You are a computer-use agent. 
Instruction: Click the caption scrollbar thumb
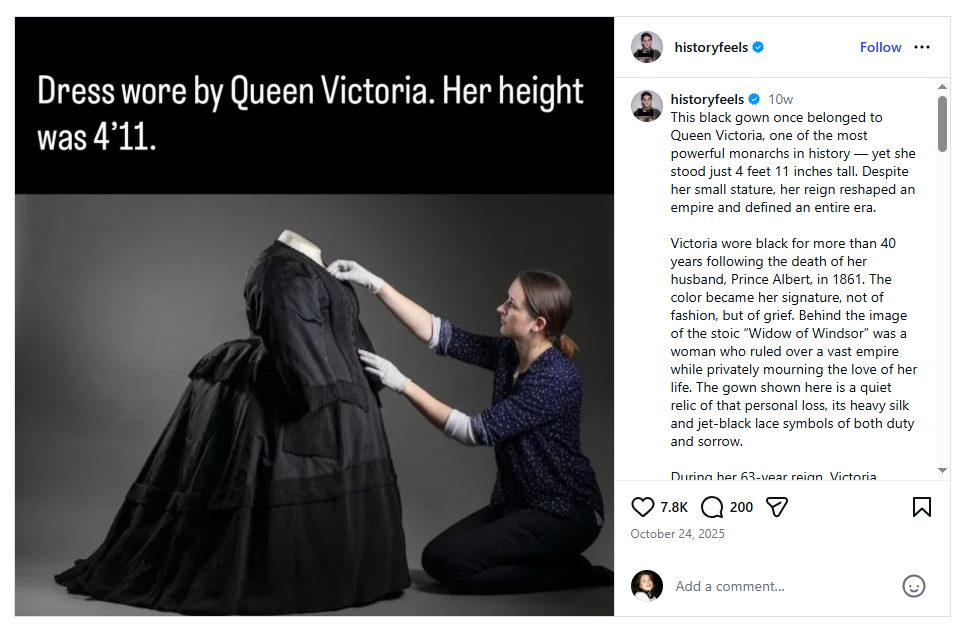tap(943, 123)
